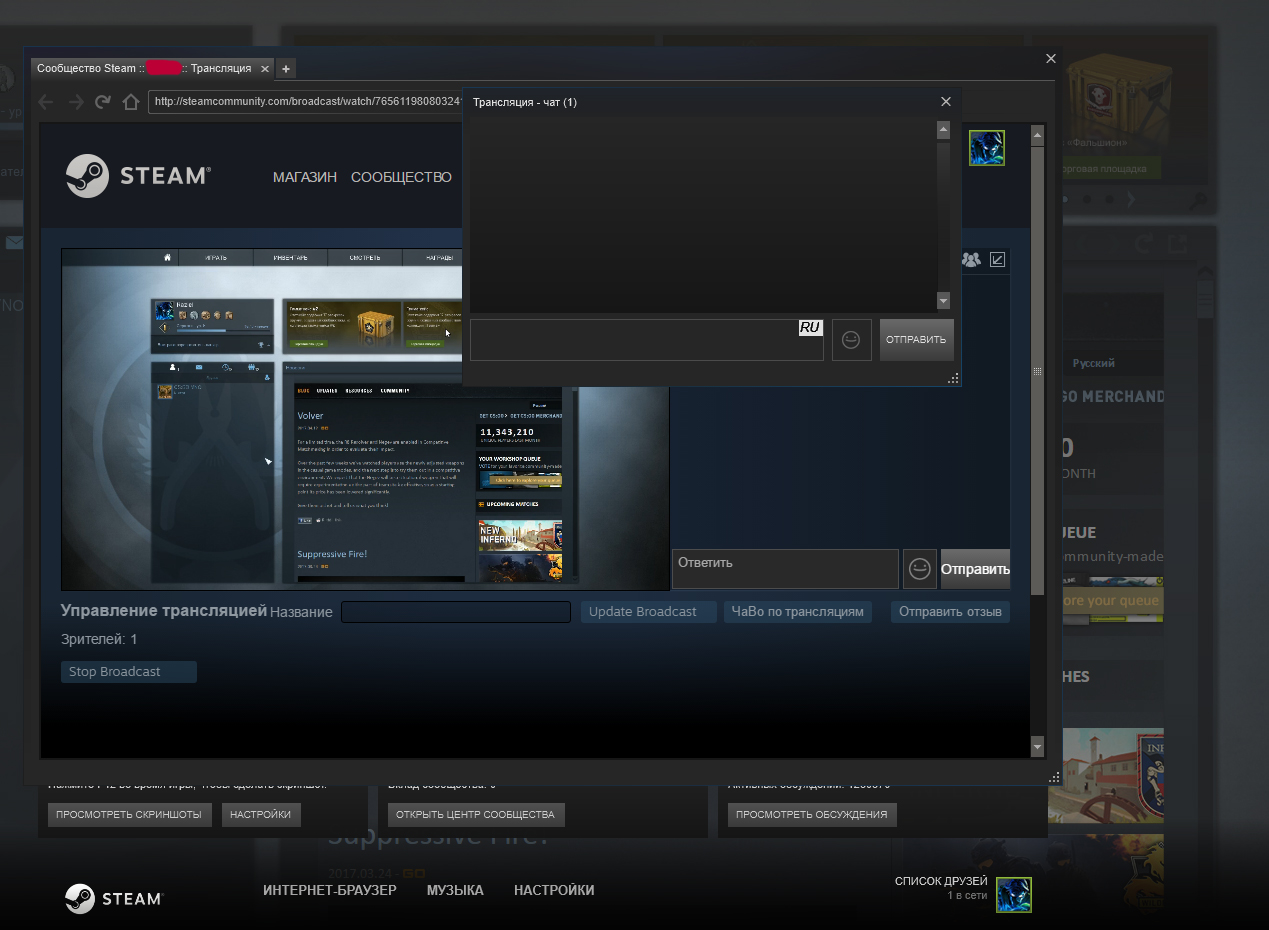Go to home page via house icon

click(130, 102)
